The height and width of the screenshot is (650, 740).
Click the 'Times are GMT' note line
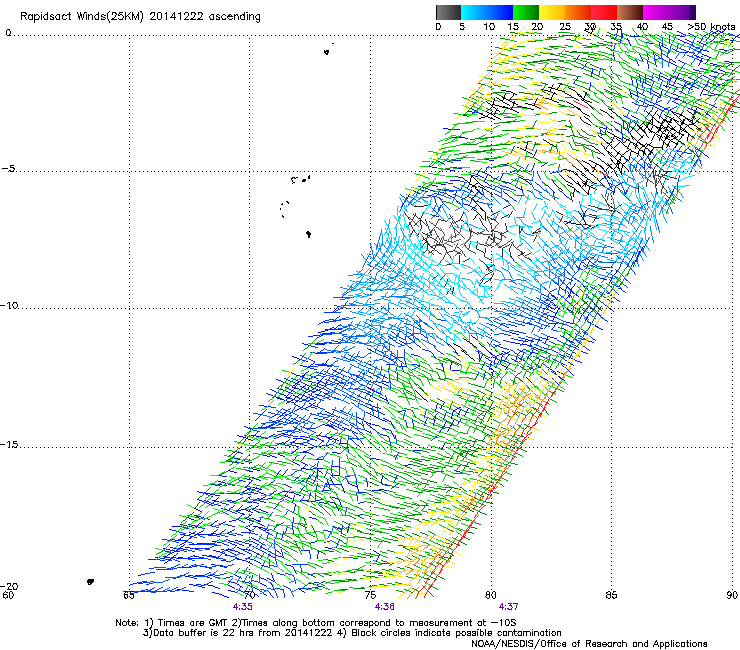315,623
